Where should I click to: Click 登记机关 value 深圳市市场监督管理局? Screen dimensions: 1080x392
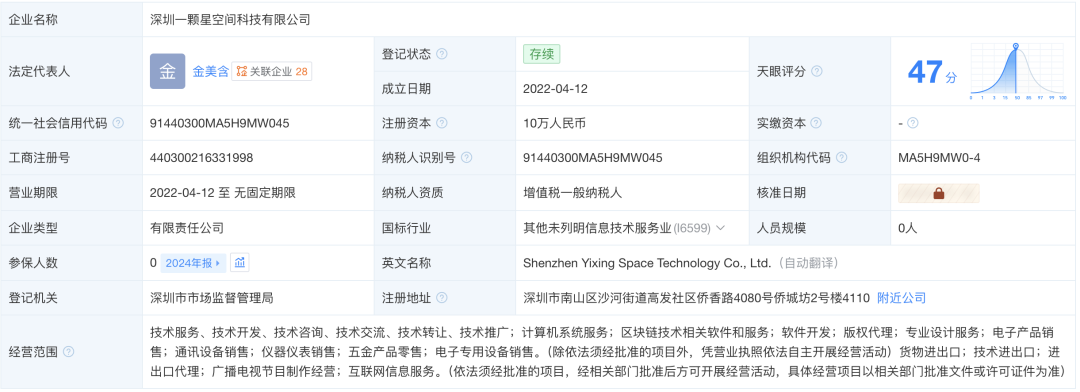[212, 298]
